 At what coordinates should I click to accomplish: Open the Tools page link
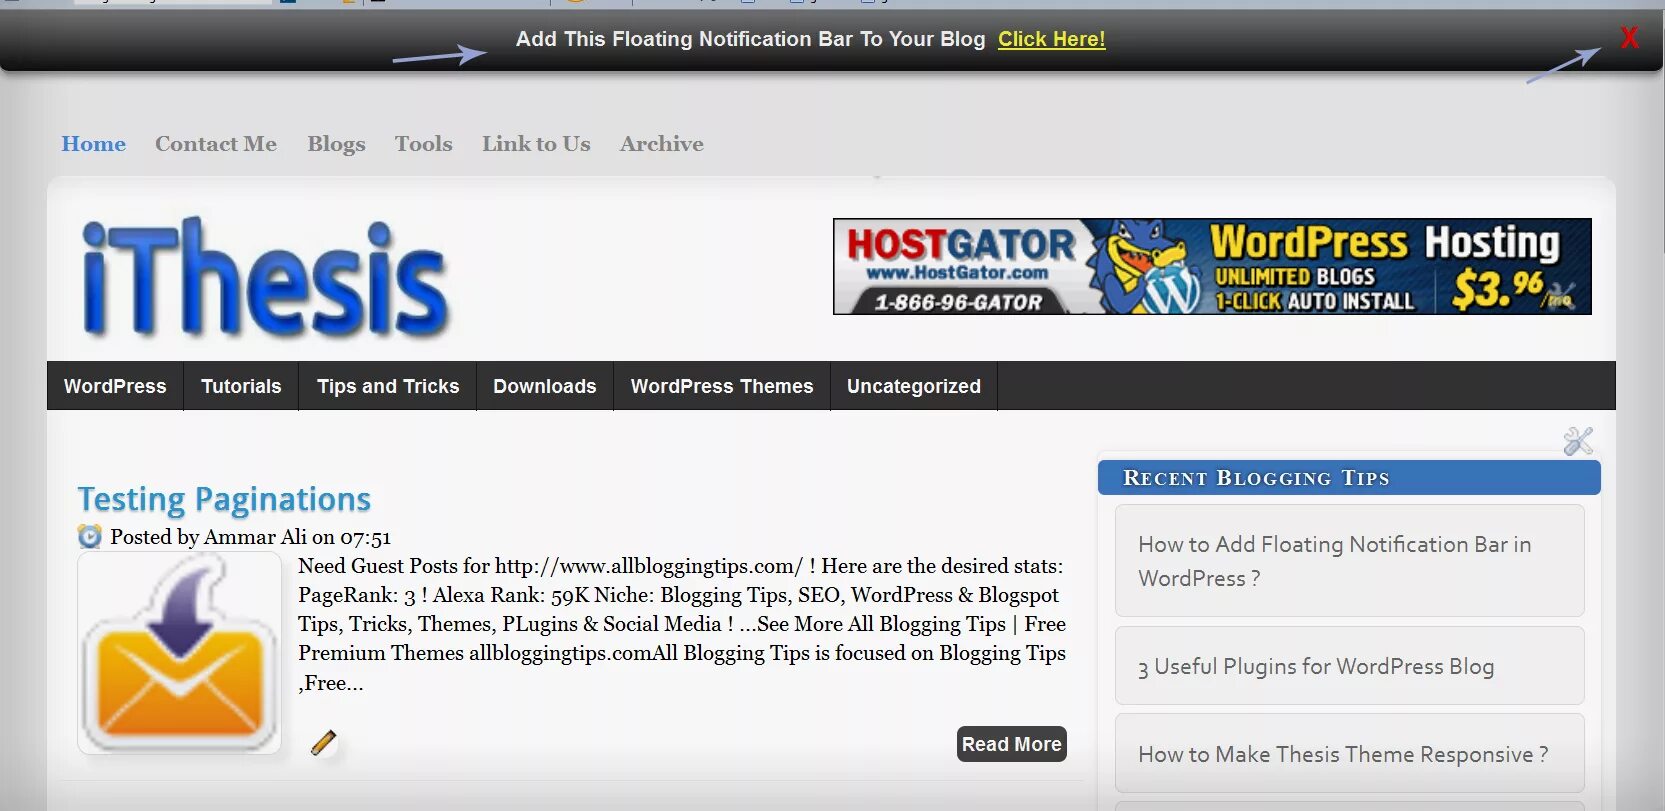tap(423, 144)
